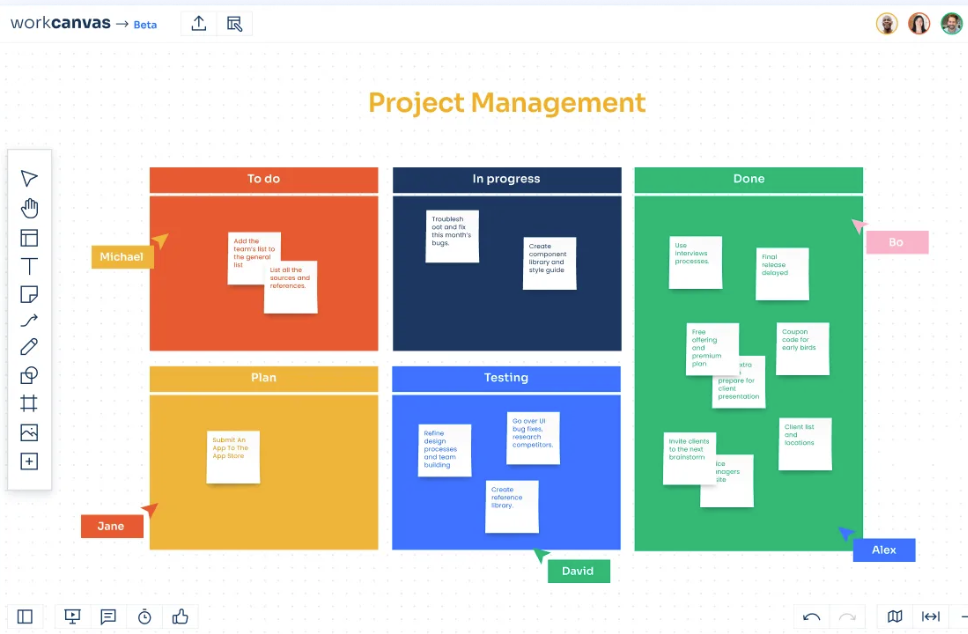
Task: Select the Connector arrow tool
Action: coord(29,320)
